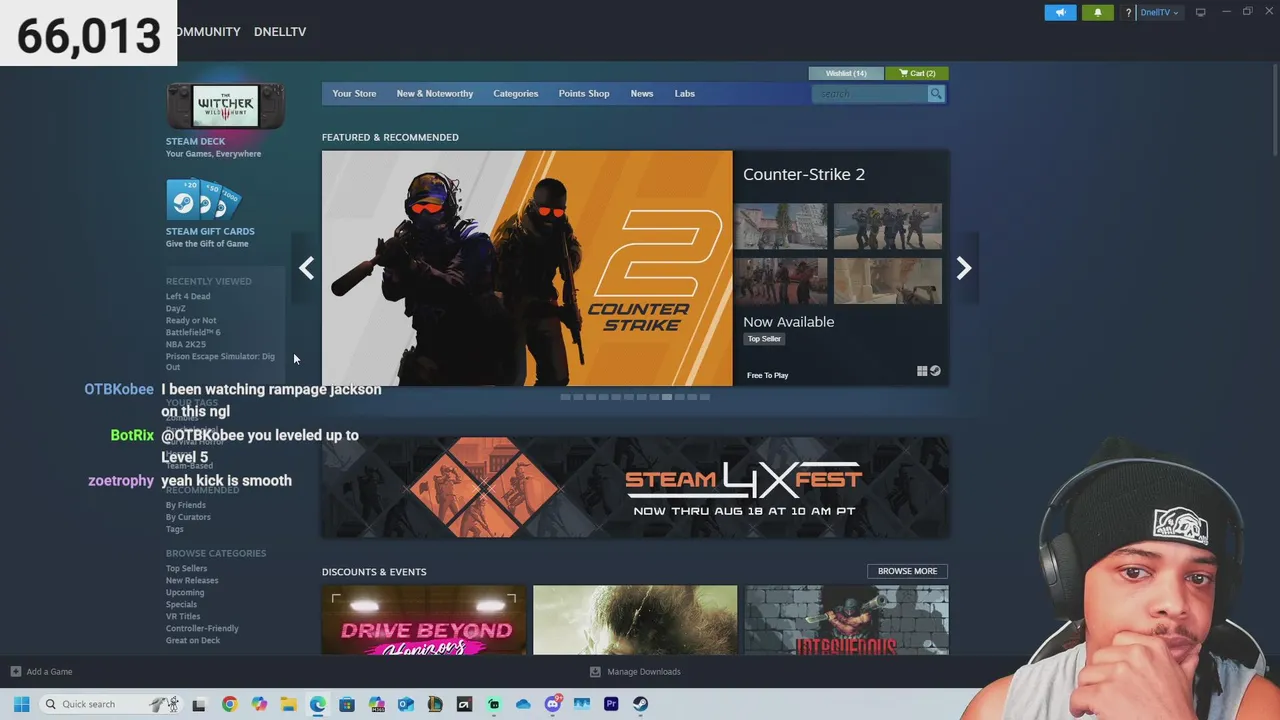Select fourth Counter-Strike 2 screenshot thumbnail

click(x=888, y=281)
